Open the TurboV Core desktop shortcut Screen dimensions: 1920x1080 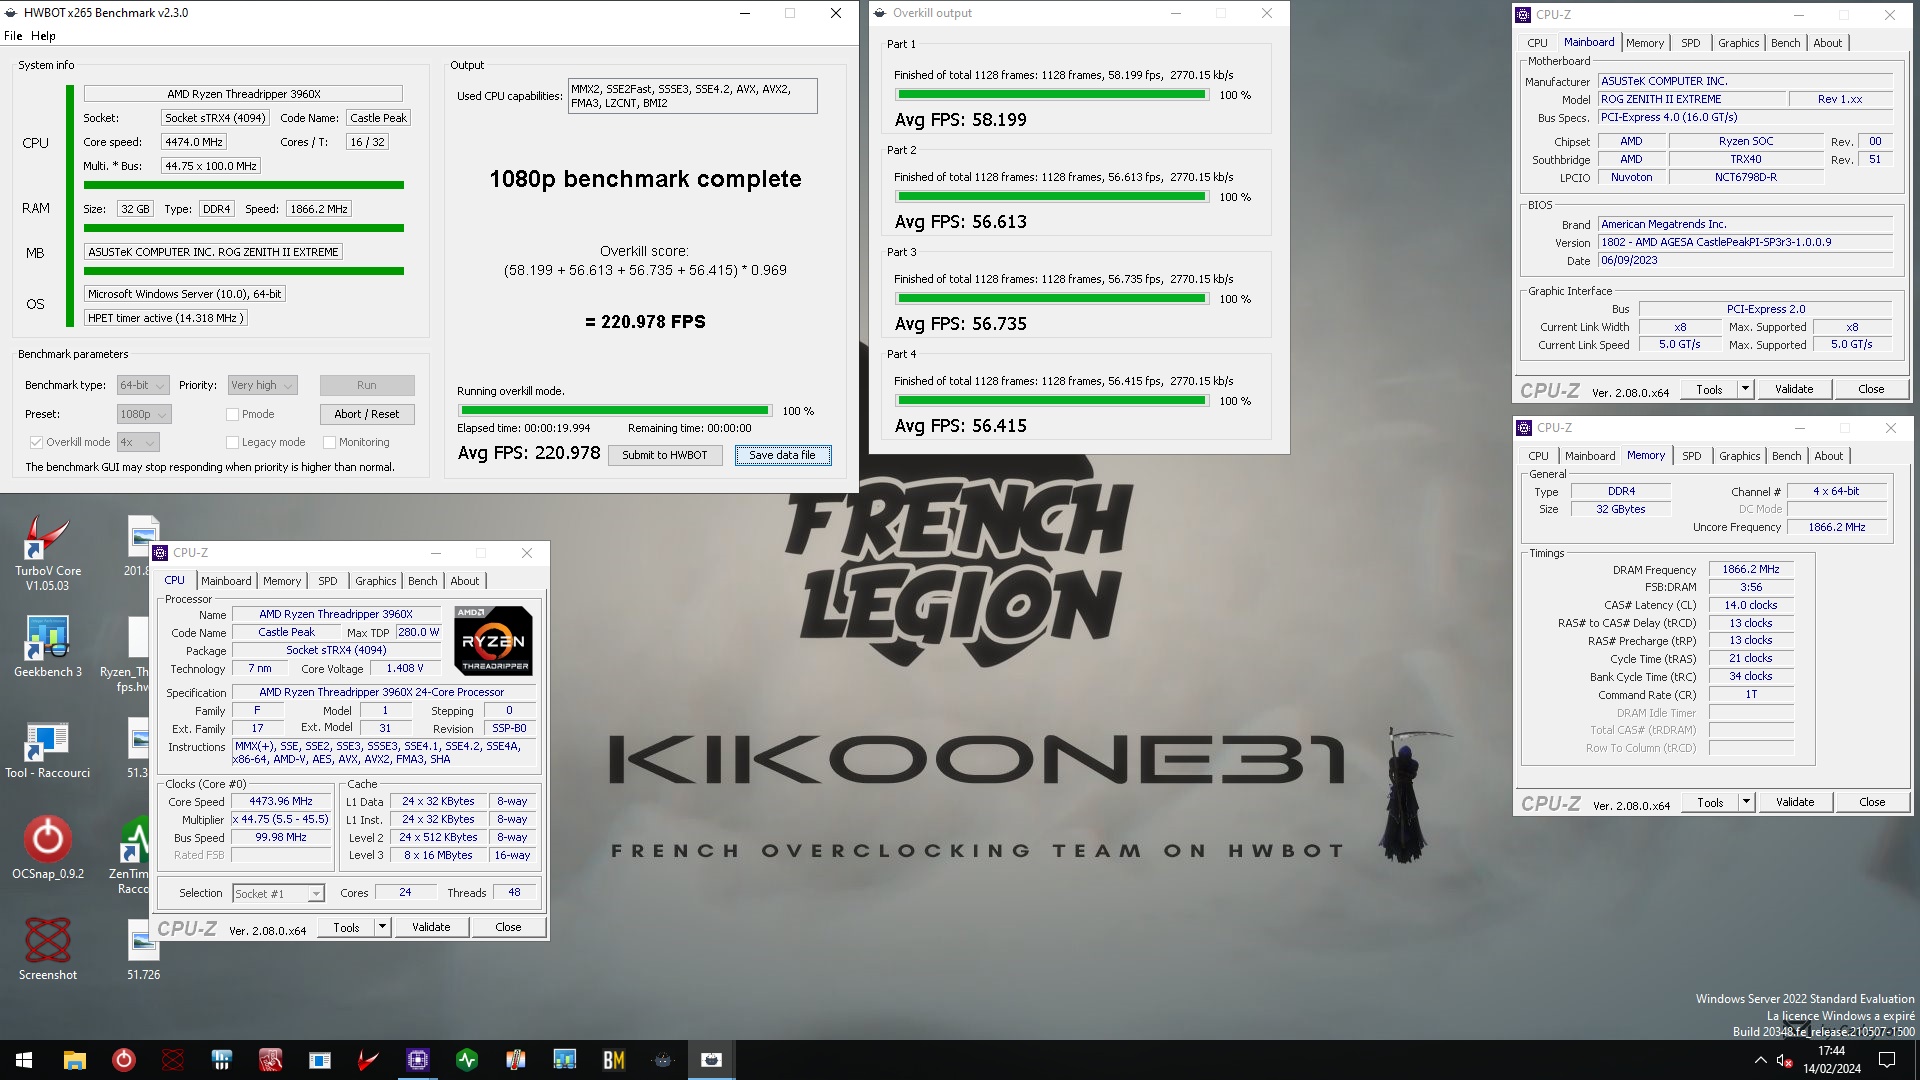click(x=47, y=553)
